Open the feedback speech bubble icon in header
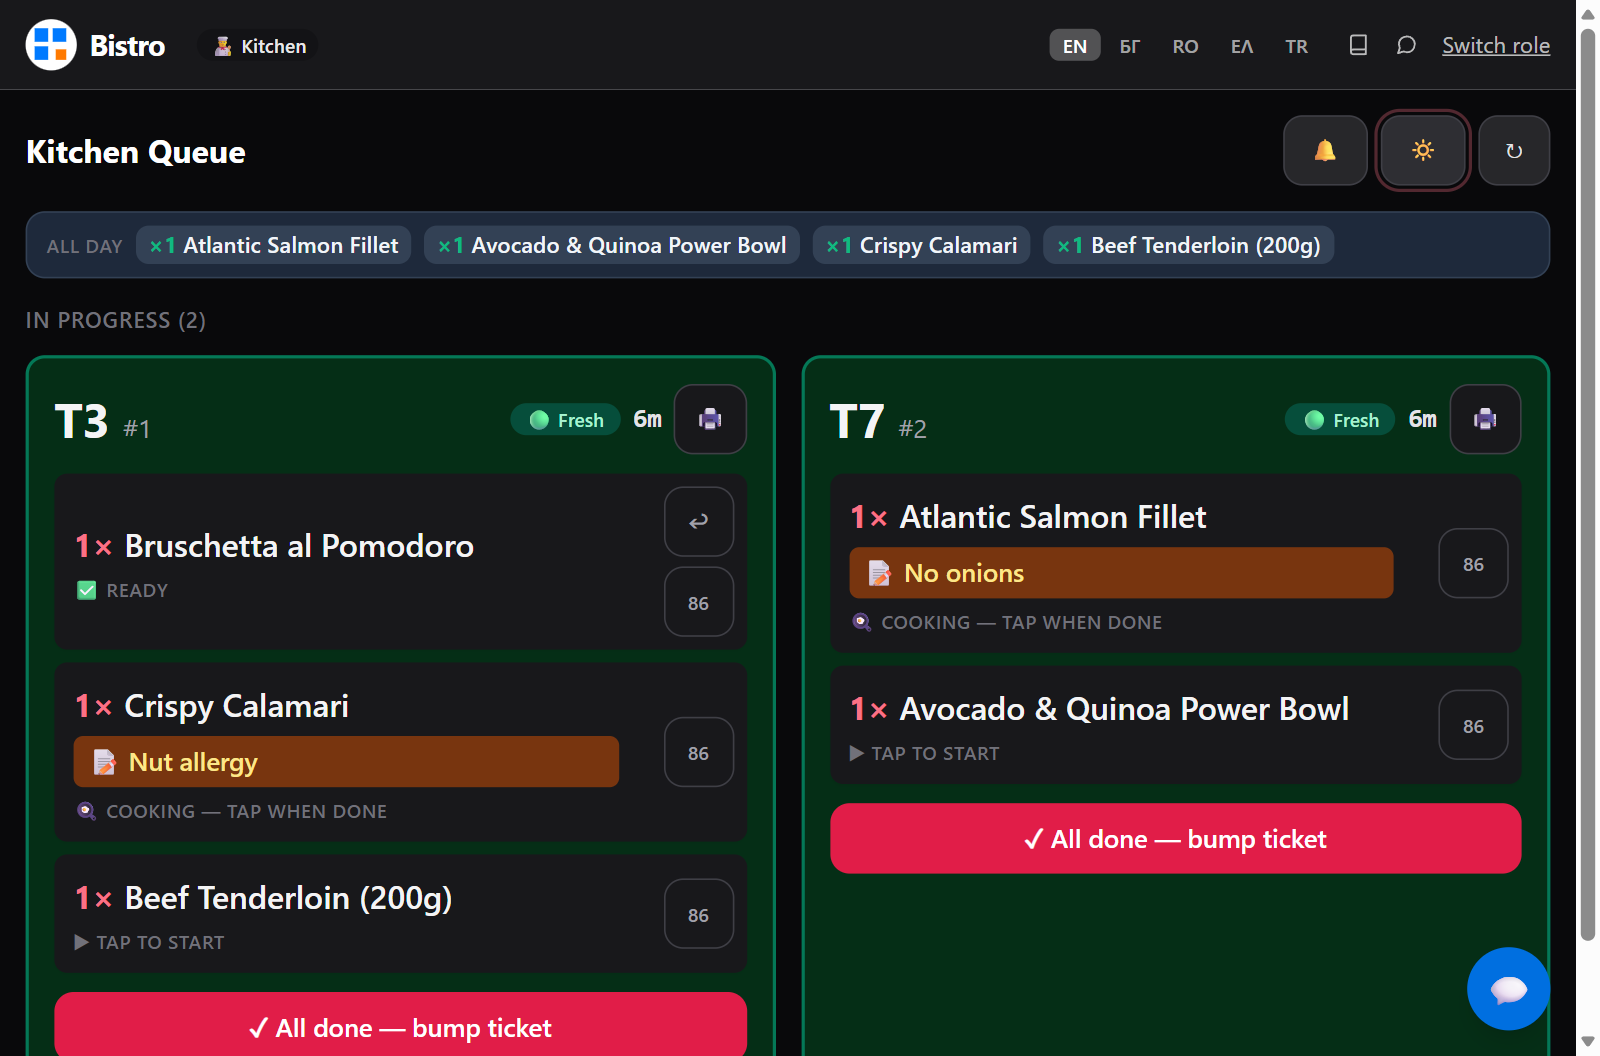 (x=1406, y=45)
